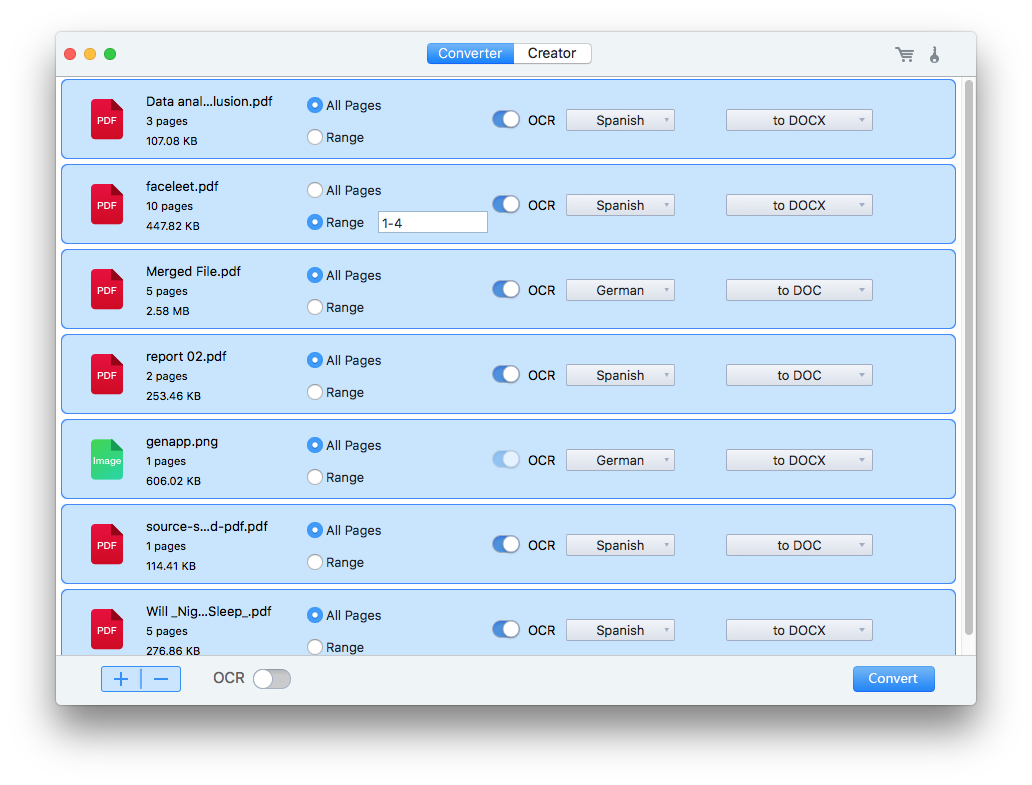This screenshot has width=1032, height=785.
Task: Click the Convert button
Action: point(893,678)
